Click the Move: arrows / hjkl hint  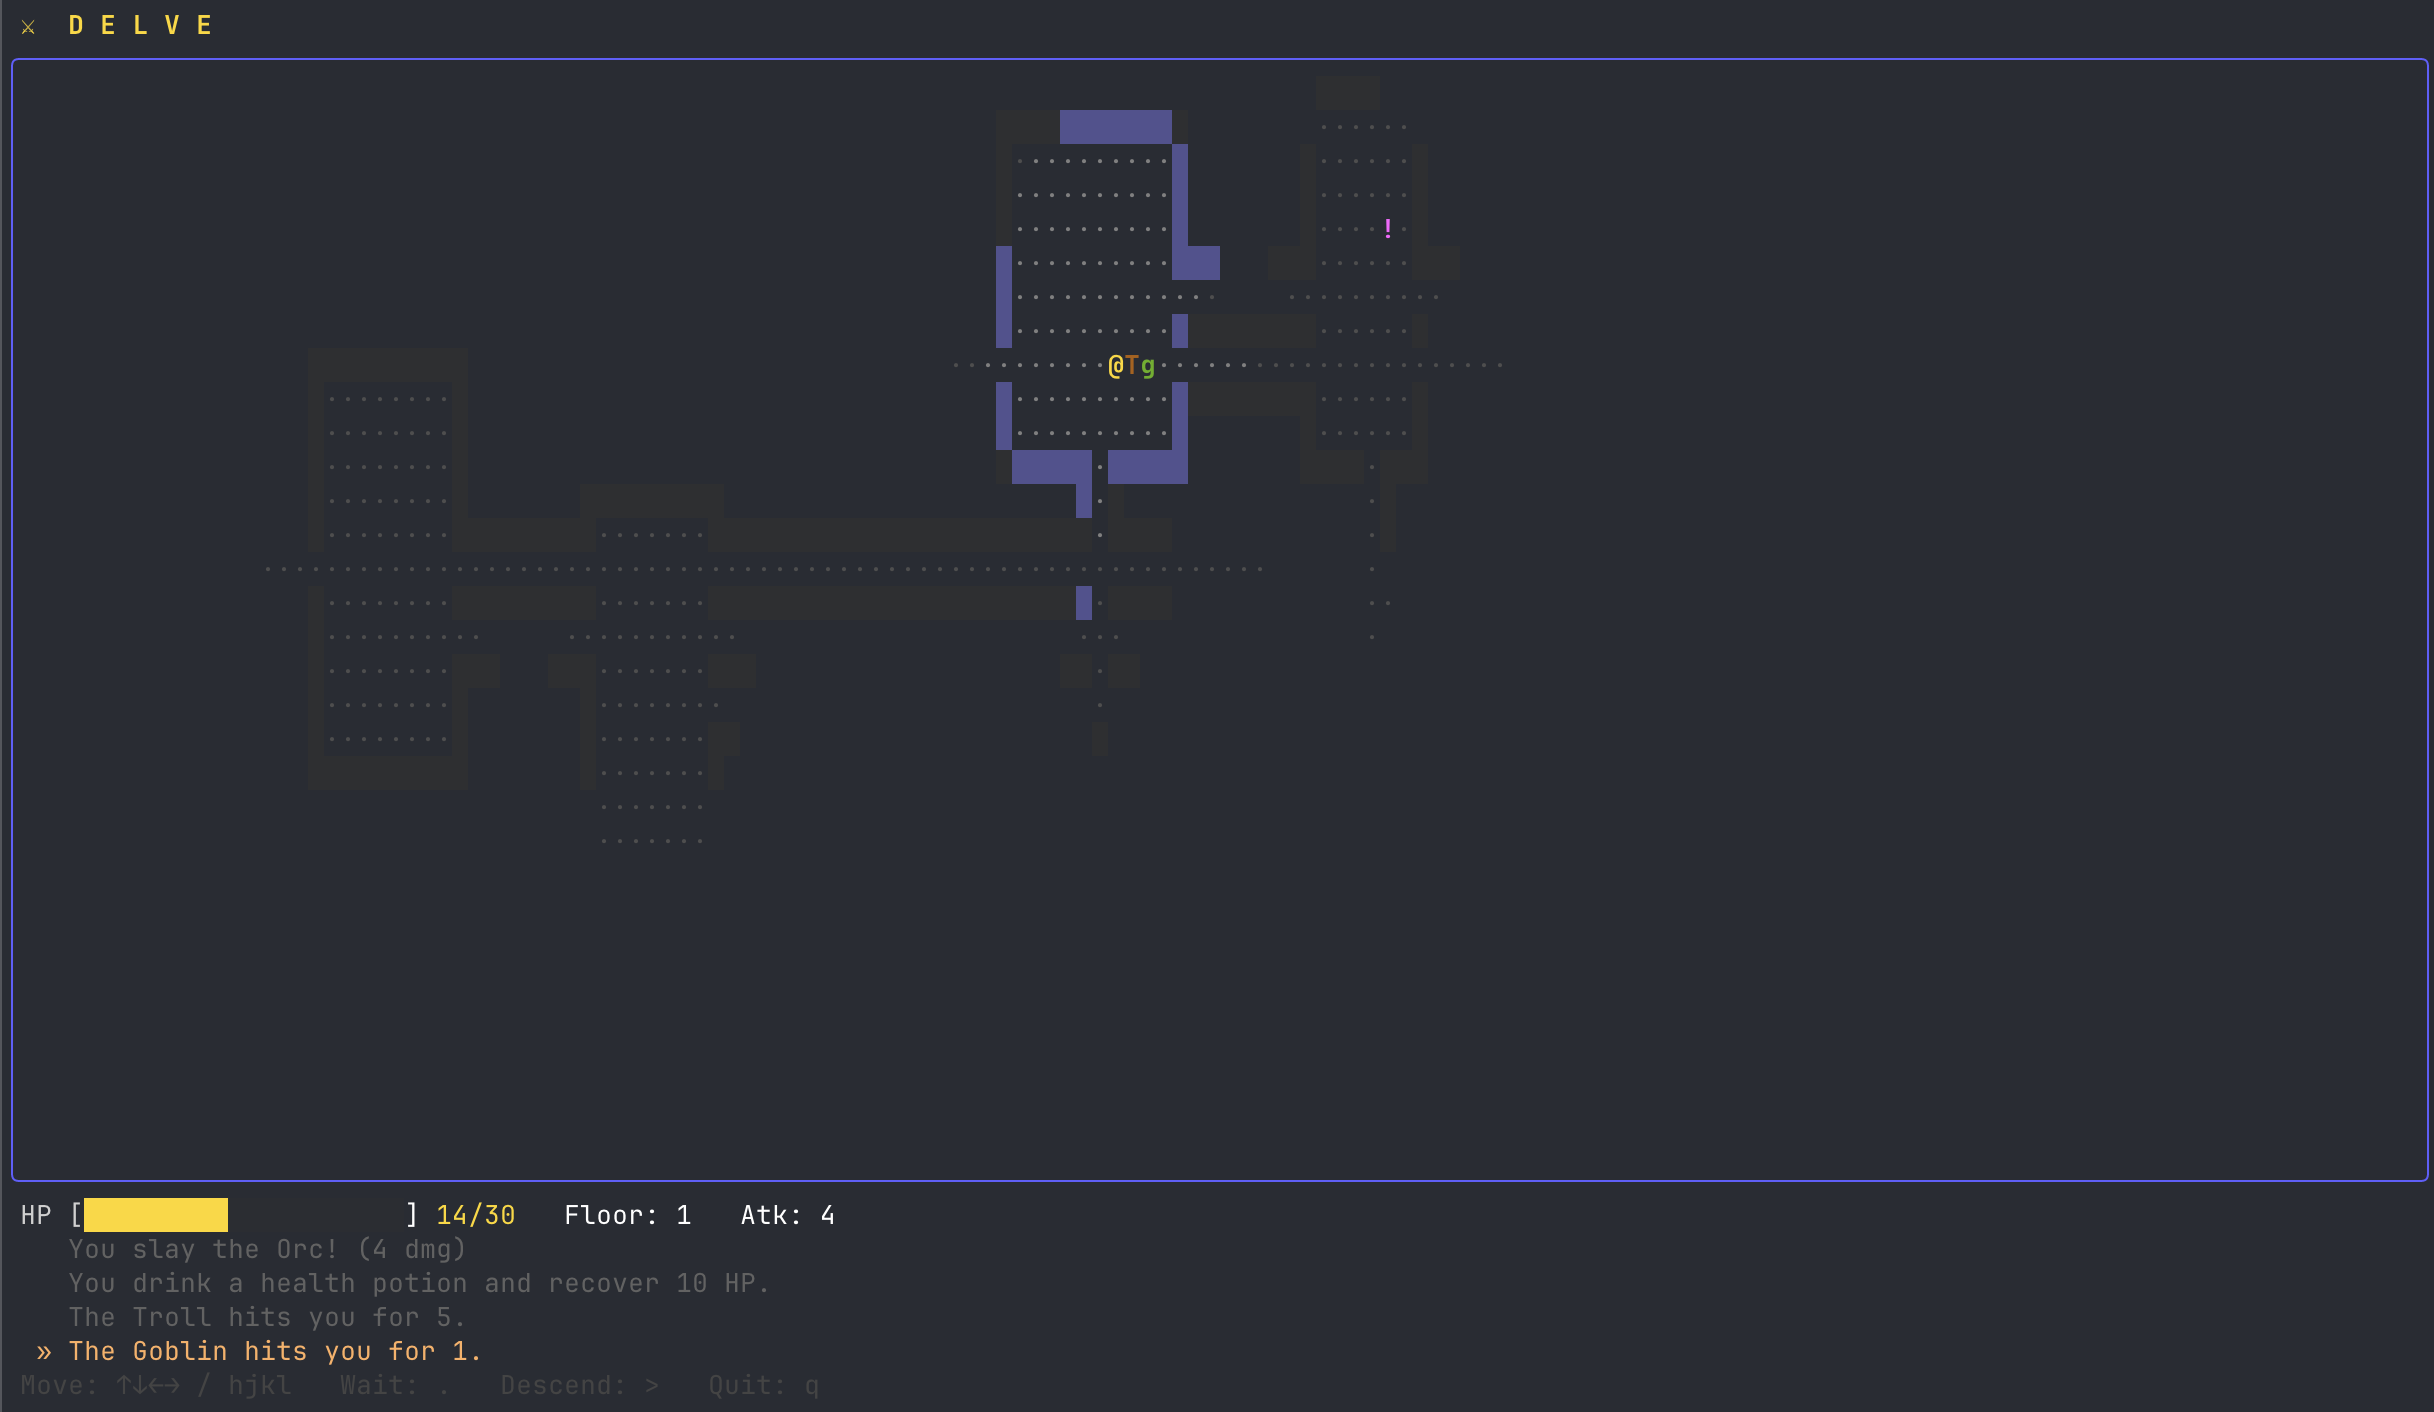[x=156, y=1385]
